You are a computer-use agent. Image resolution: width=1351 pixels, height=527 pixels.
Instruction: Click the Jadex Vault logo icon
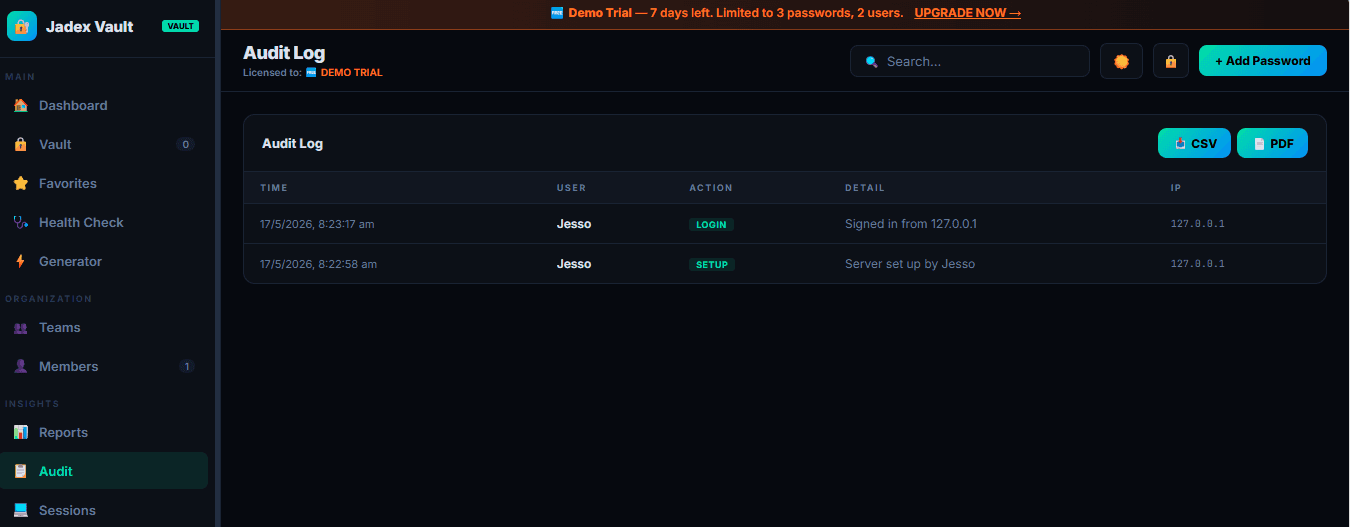[x=22, y=26]
